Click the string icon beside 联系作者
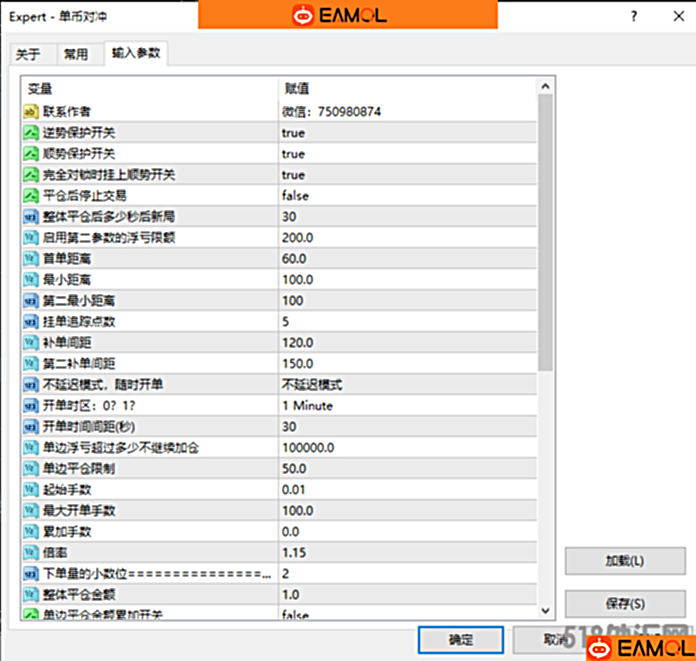 [31, 111]
